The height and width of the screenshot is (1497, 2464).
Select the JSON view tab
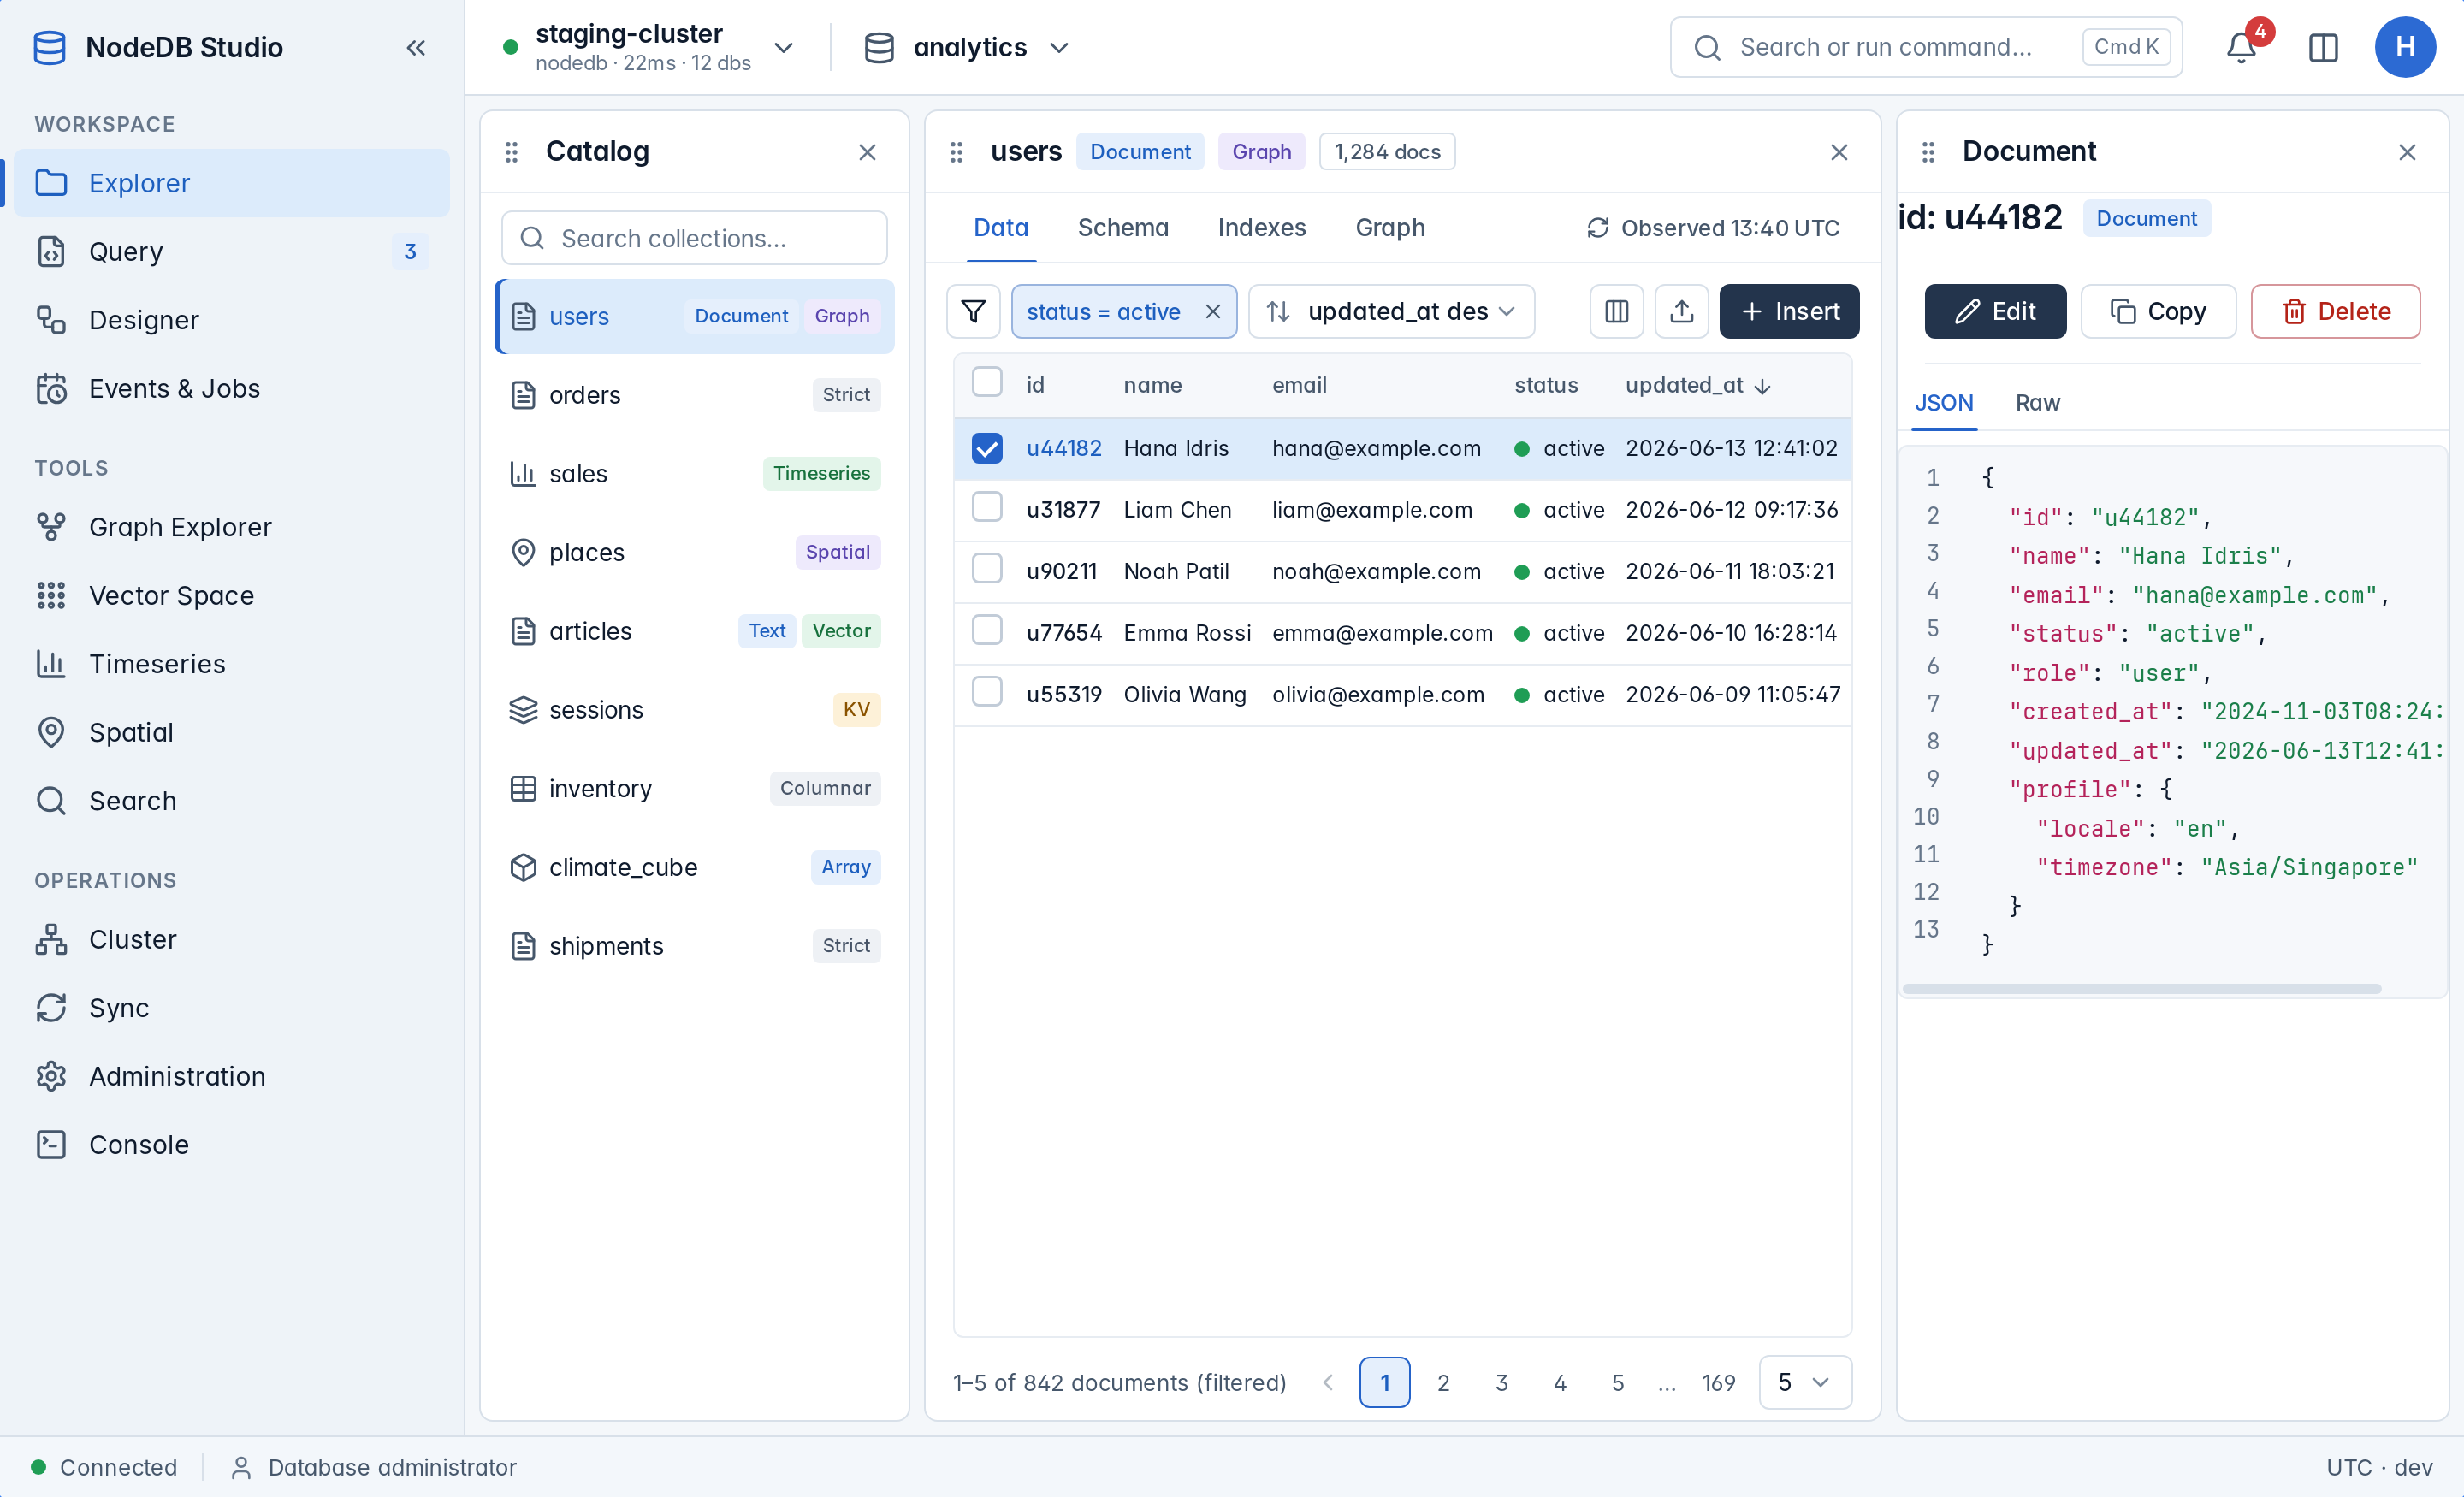tap(1943, 403)
